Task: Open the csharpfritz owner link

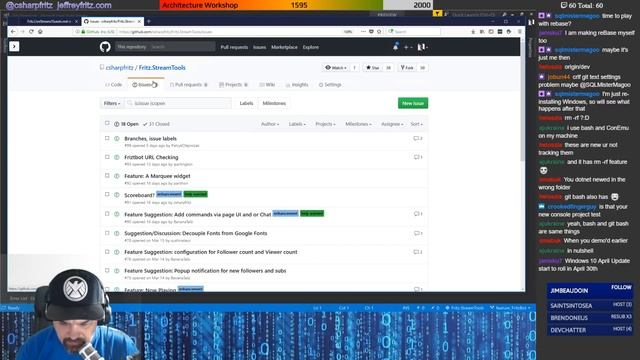Action: click(x=120, y=68)
